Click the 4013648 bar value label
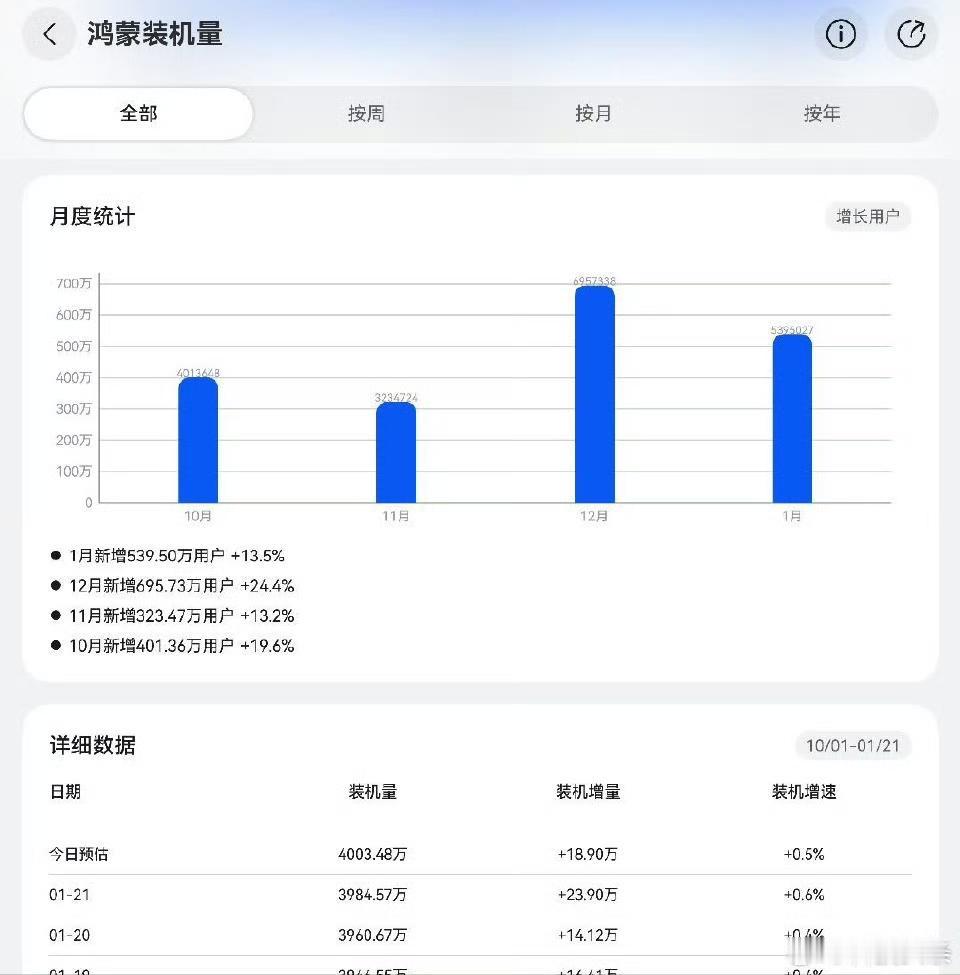Viewport: 960px width, 975px height. [x=198, y=372]
